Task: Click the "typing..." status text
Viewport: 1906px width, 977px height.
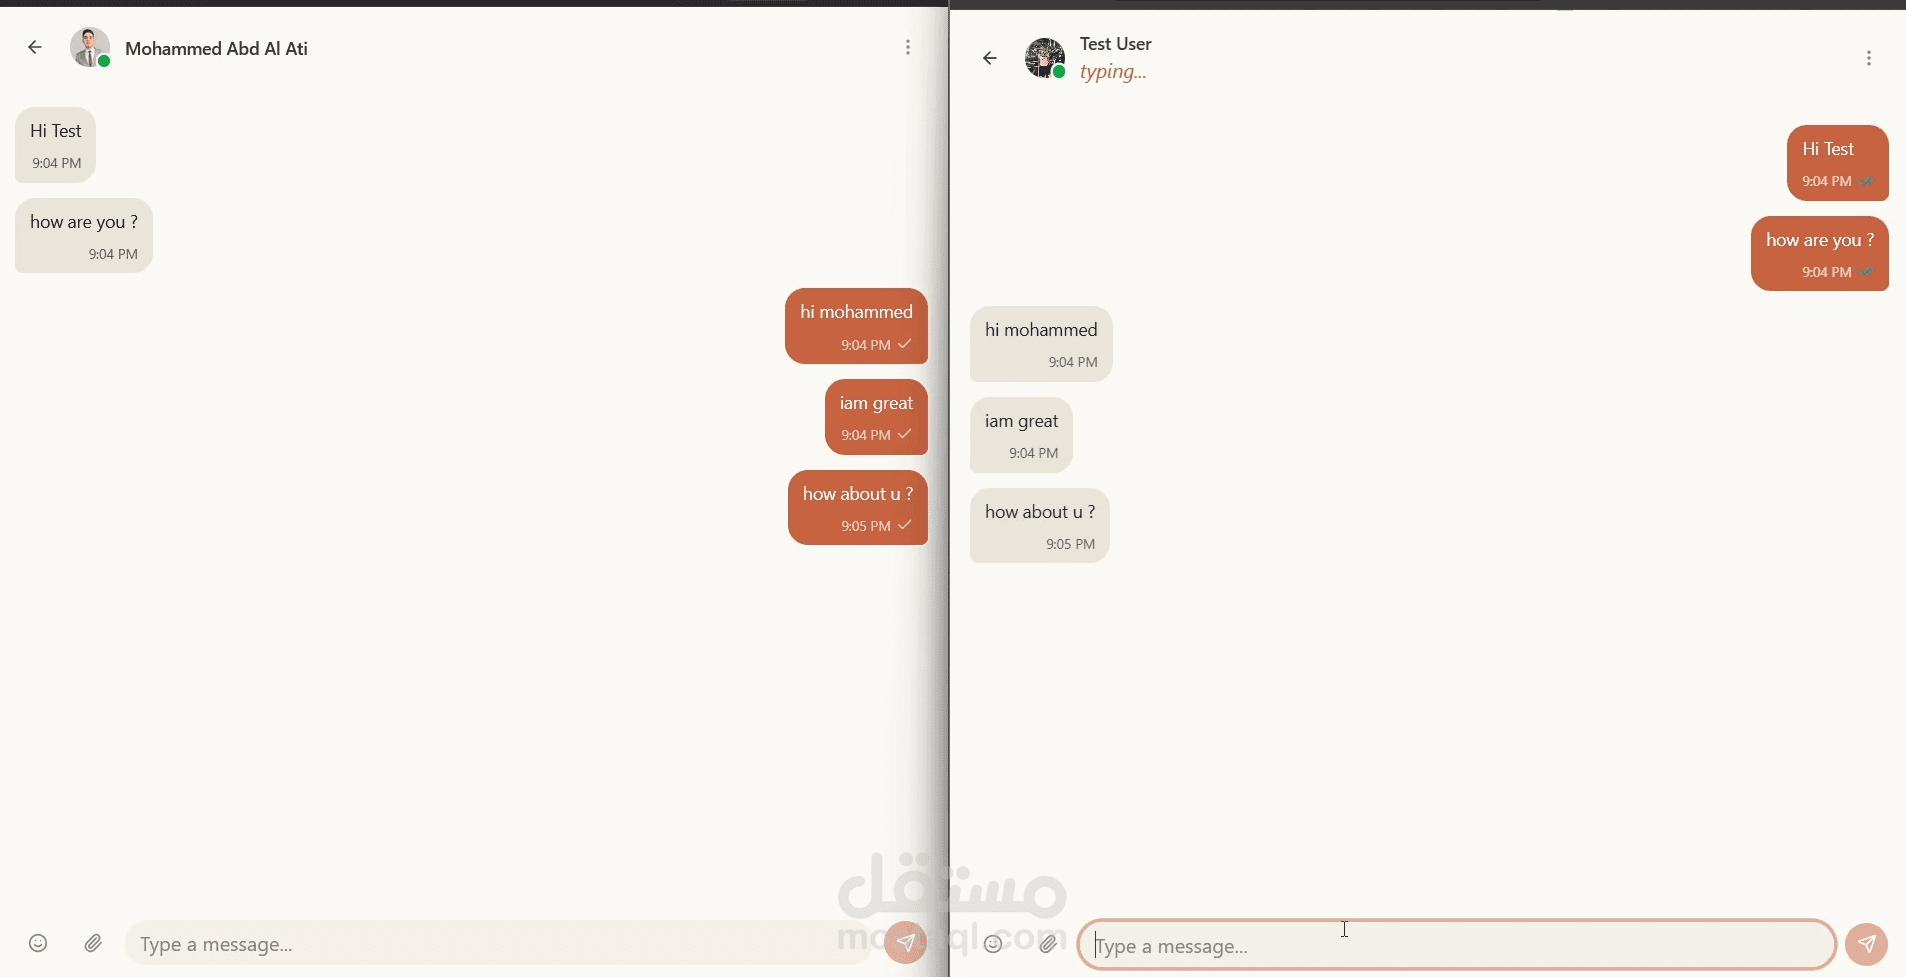Action: 1113,72
